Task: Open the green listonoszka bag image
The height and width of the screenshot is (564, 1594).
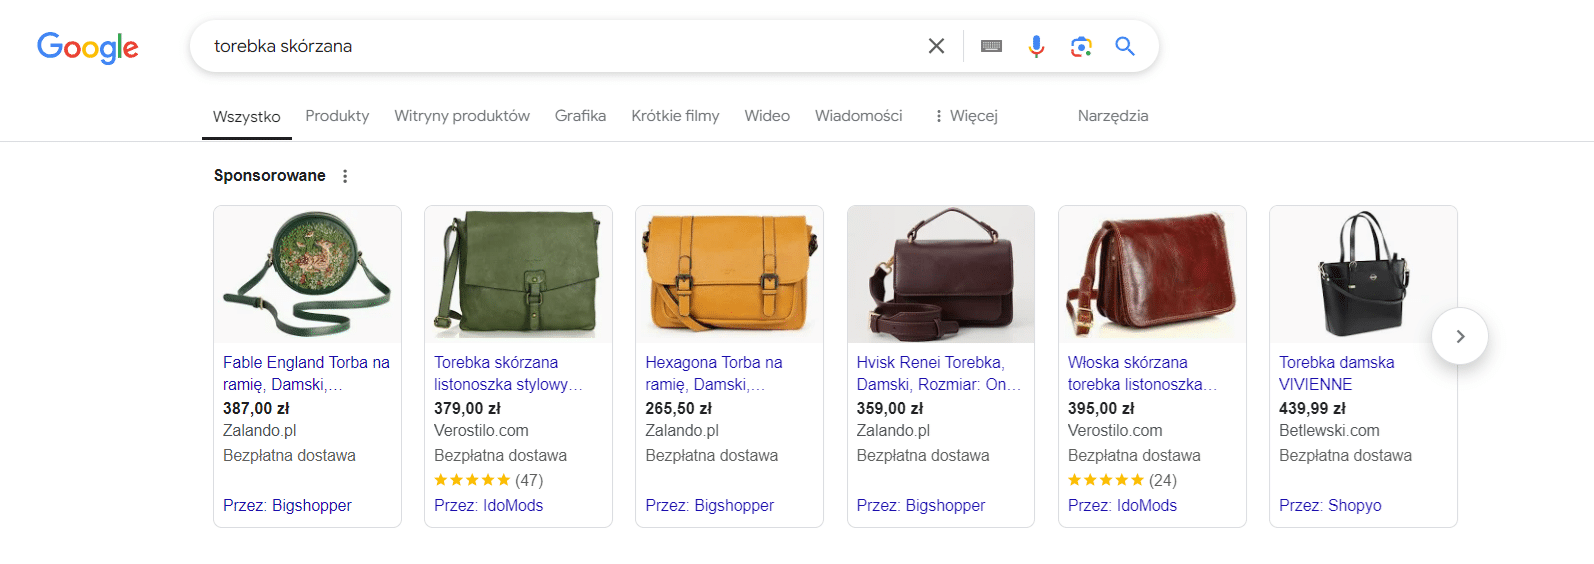Action: tap(518, 274)
